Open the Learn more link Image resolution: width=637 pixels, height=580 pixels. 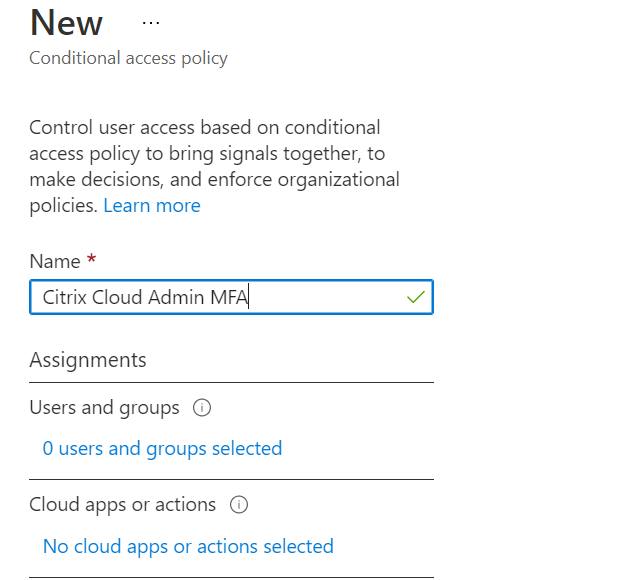point(152,206)
